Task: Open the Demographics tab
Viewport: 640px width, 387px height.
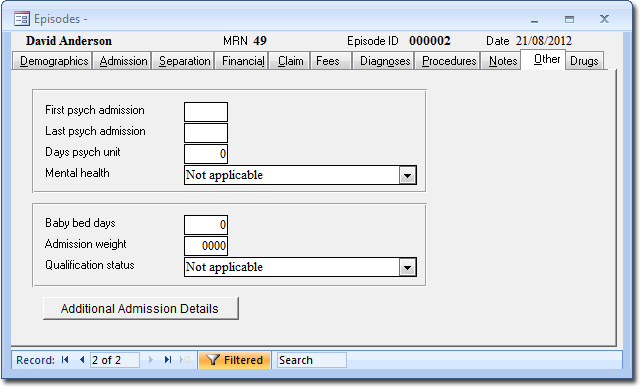Action: click(53, 61)
